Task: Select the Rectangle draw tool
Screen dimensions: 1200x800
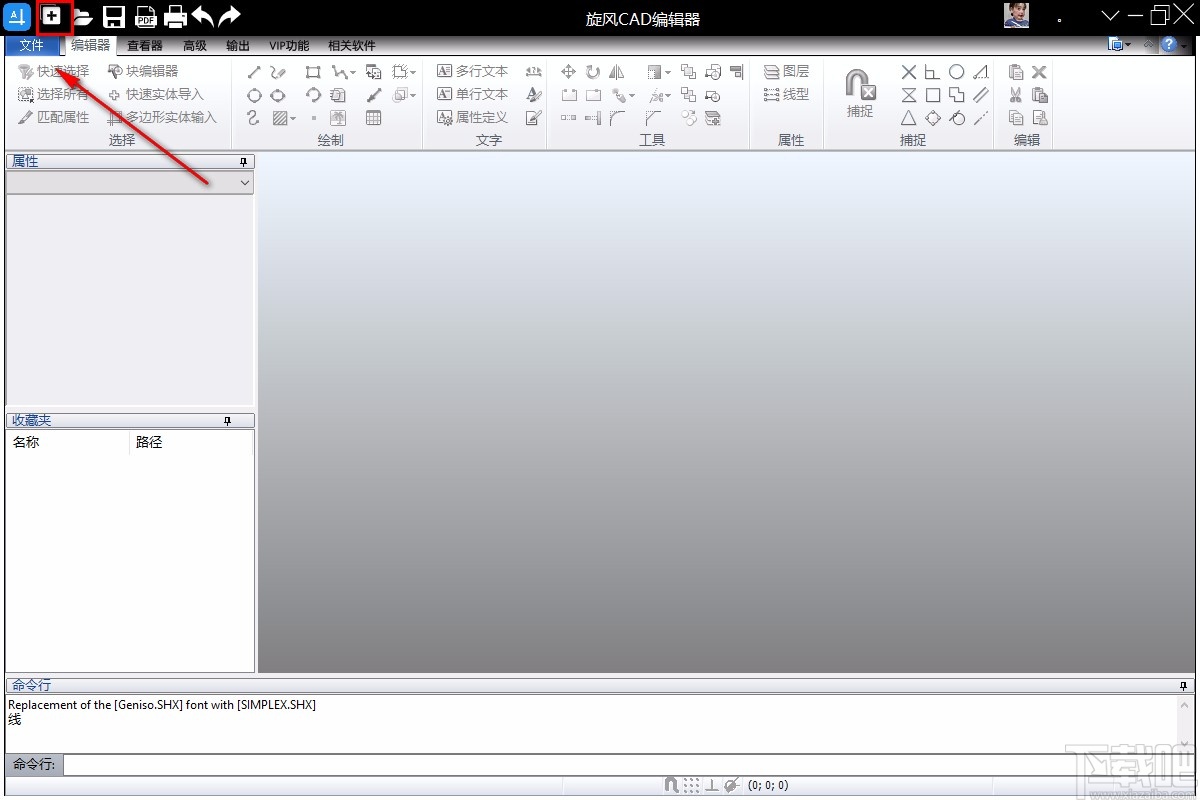Action: point(313,72)
